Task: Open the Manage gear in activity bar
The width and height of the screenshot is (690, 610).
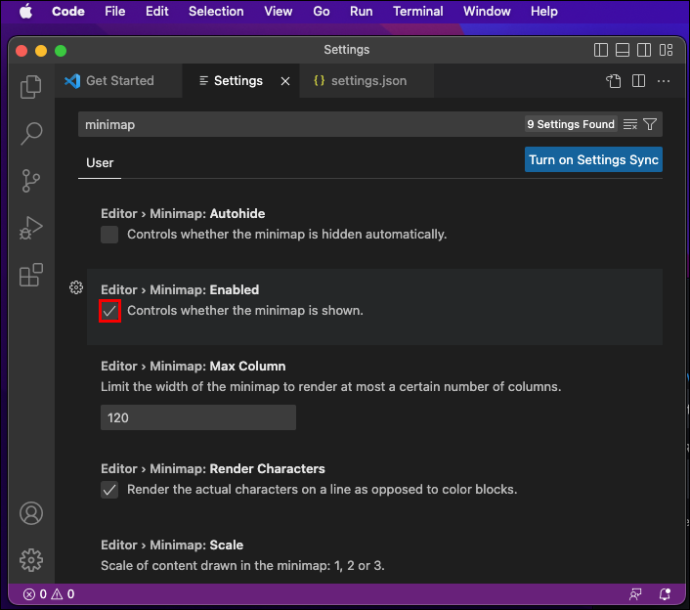Action: [x=31, y=560]
